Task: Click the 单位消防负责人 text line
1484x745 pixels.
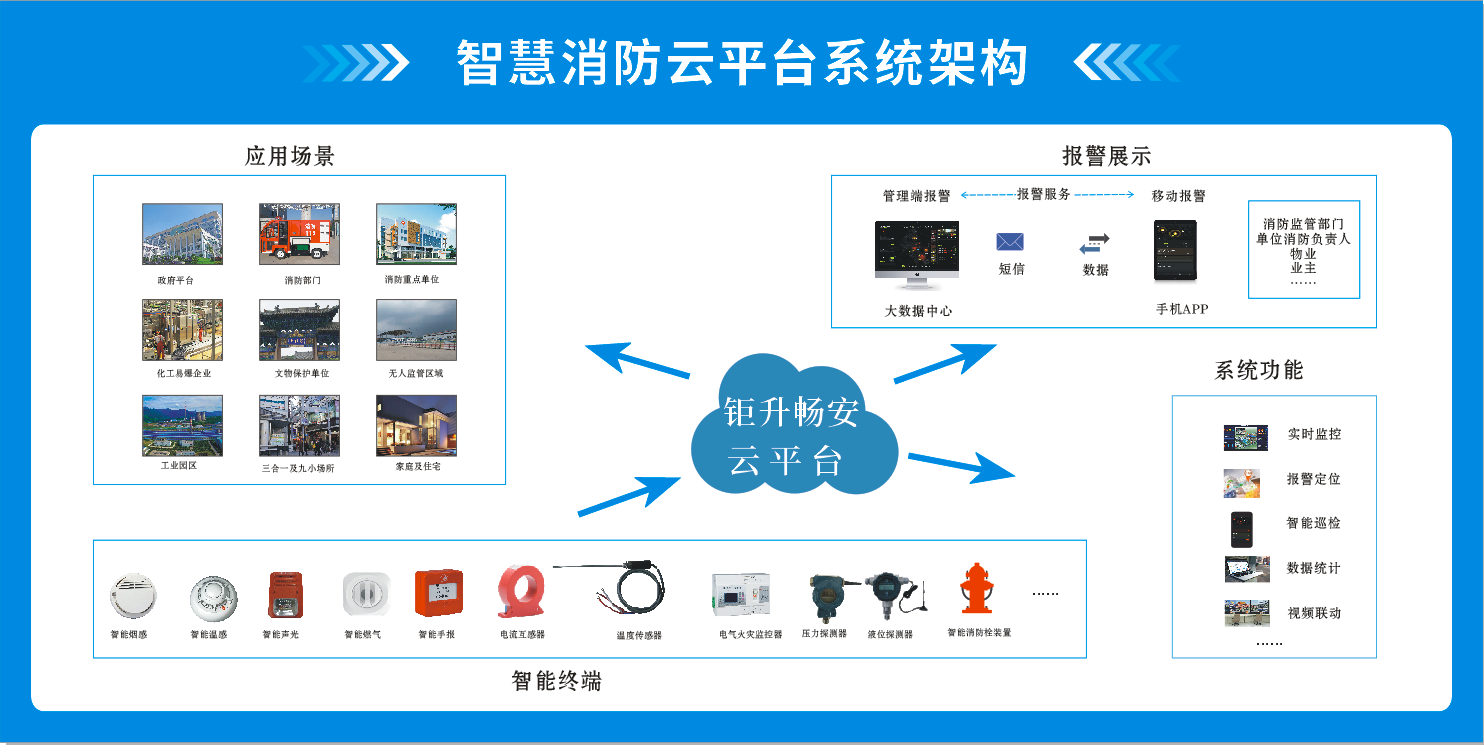Action: 1303,239
